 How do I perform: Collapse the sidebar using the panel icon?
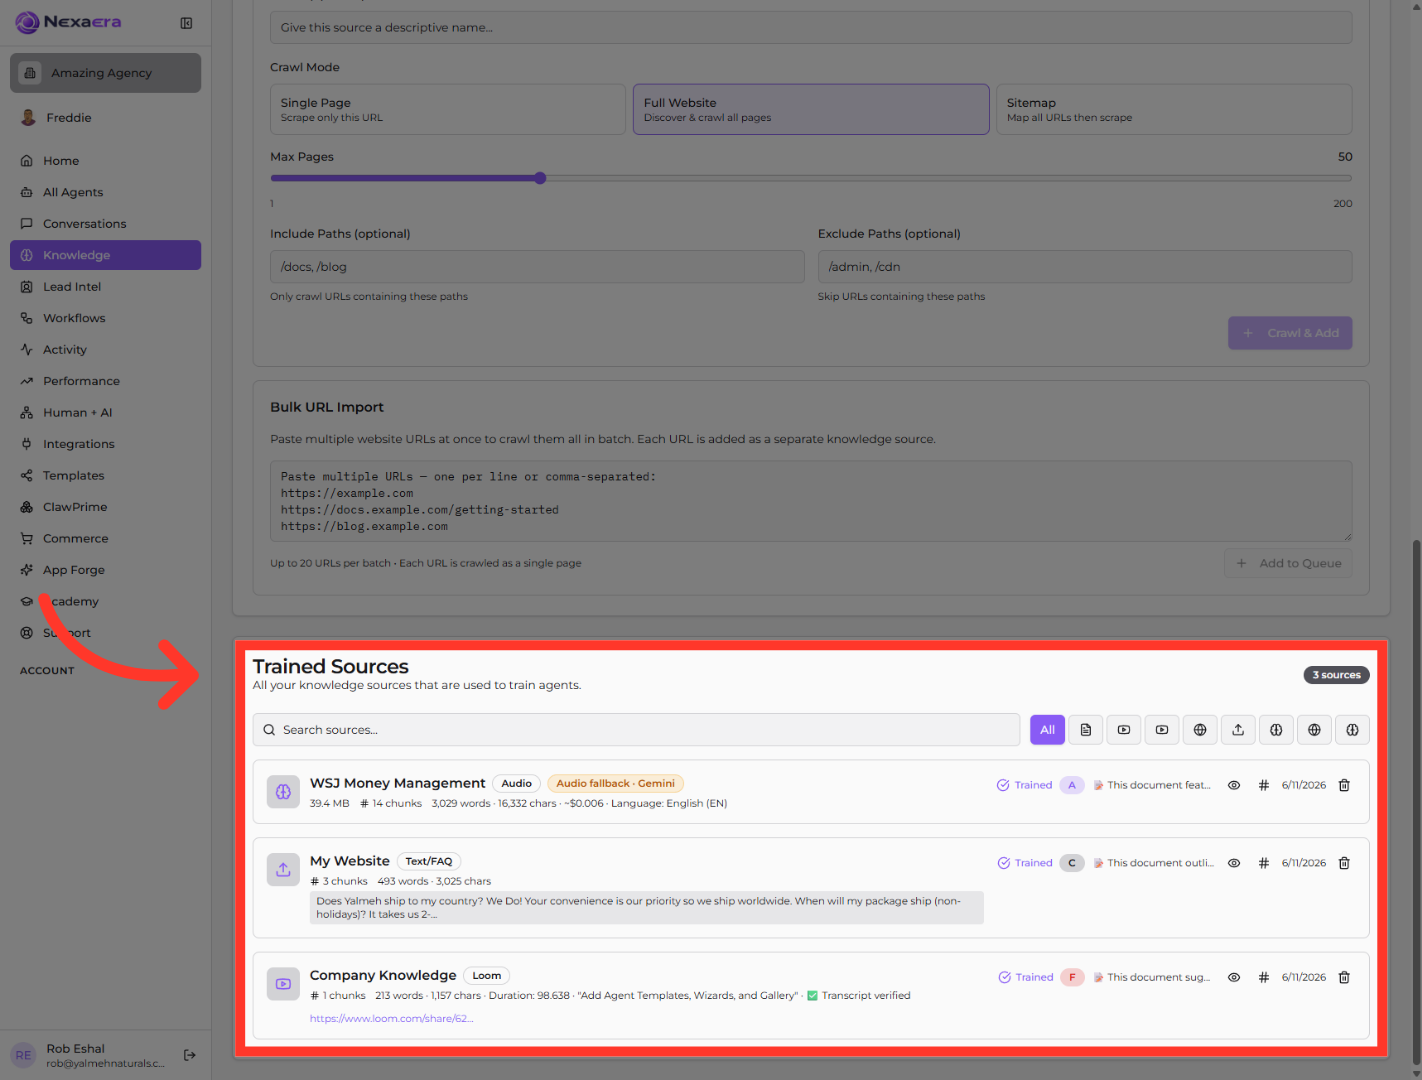click(x=186, y=23)
